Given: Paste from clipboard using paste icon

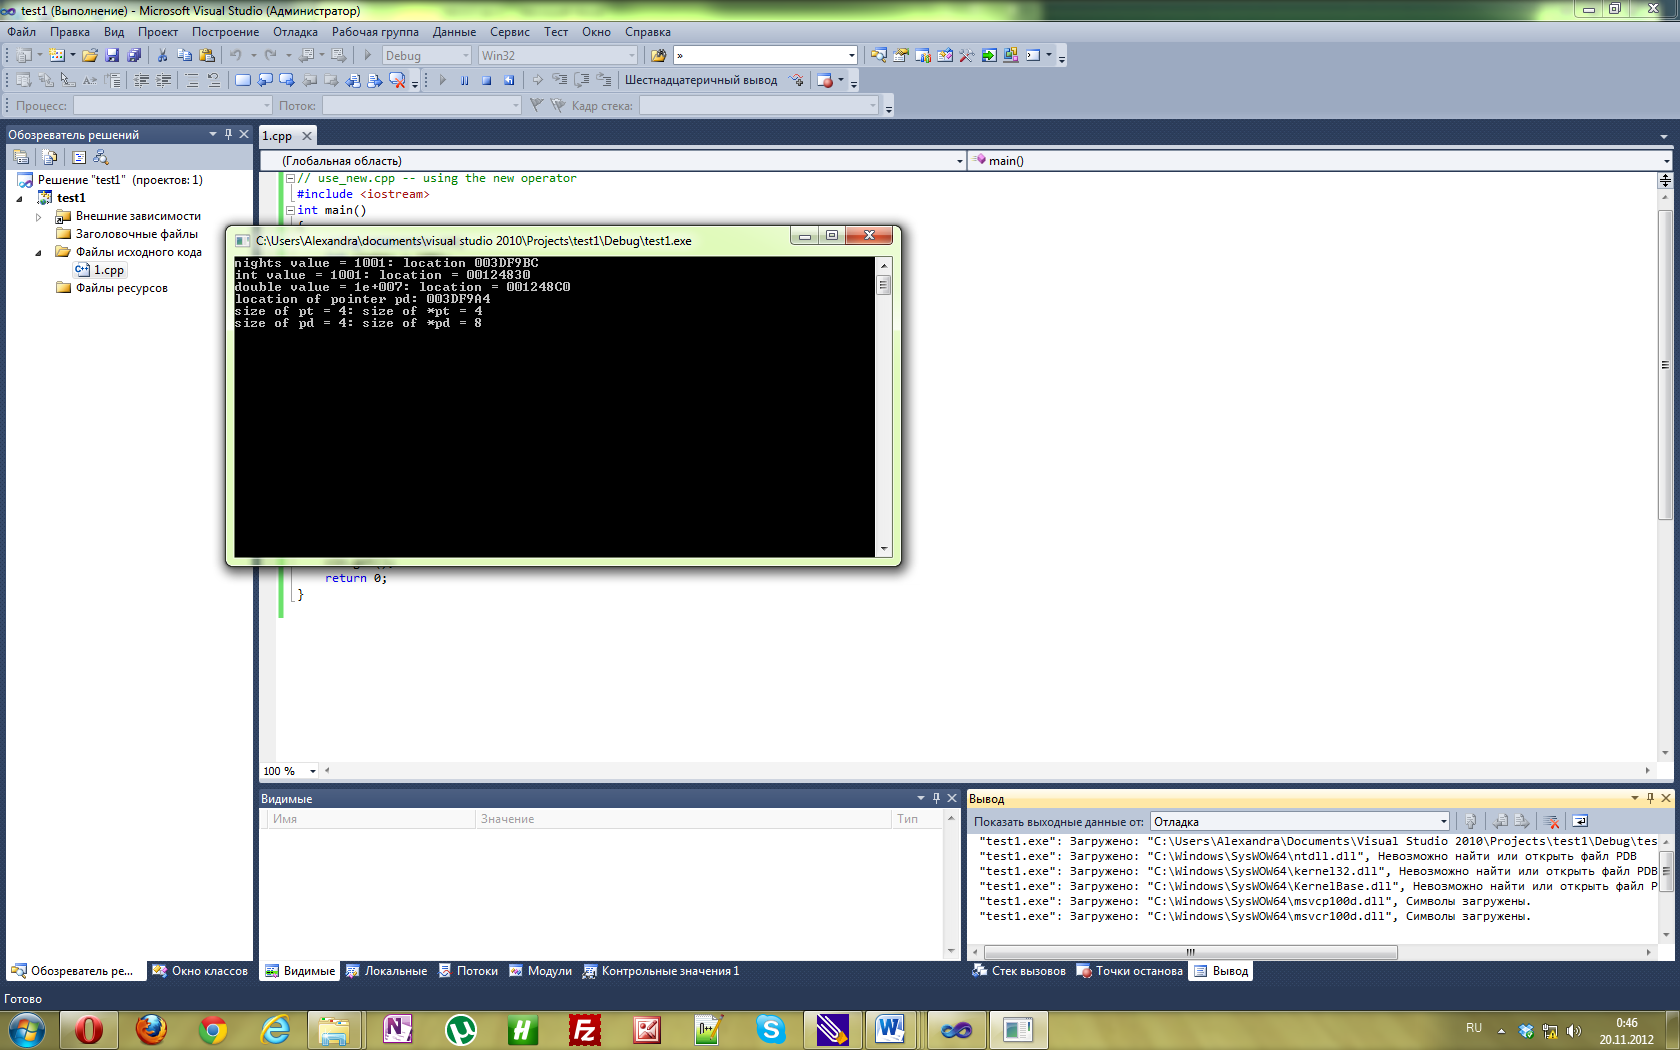Looking at the screenshot, I should [207, 55].
